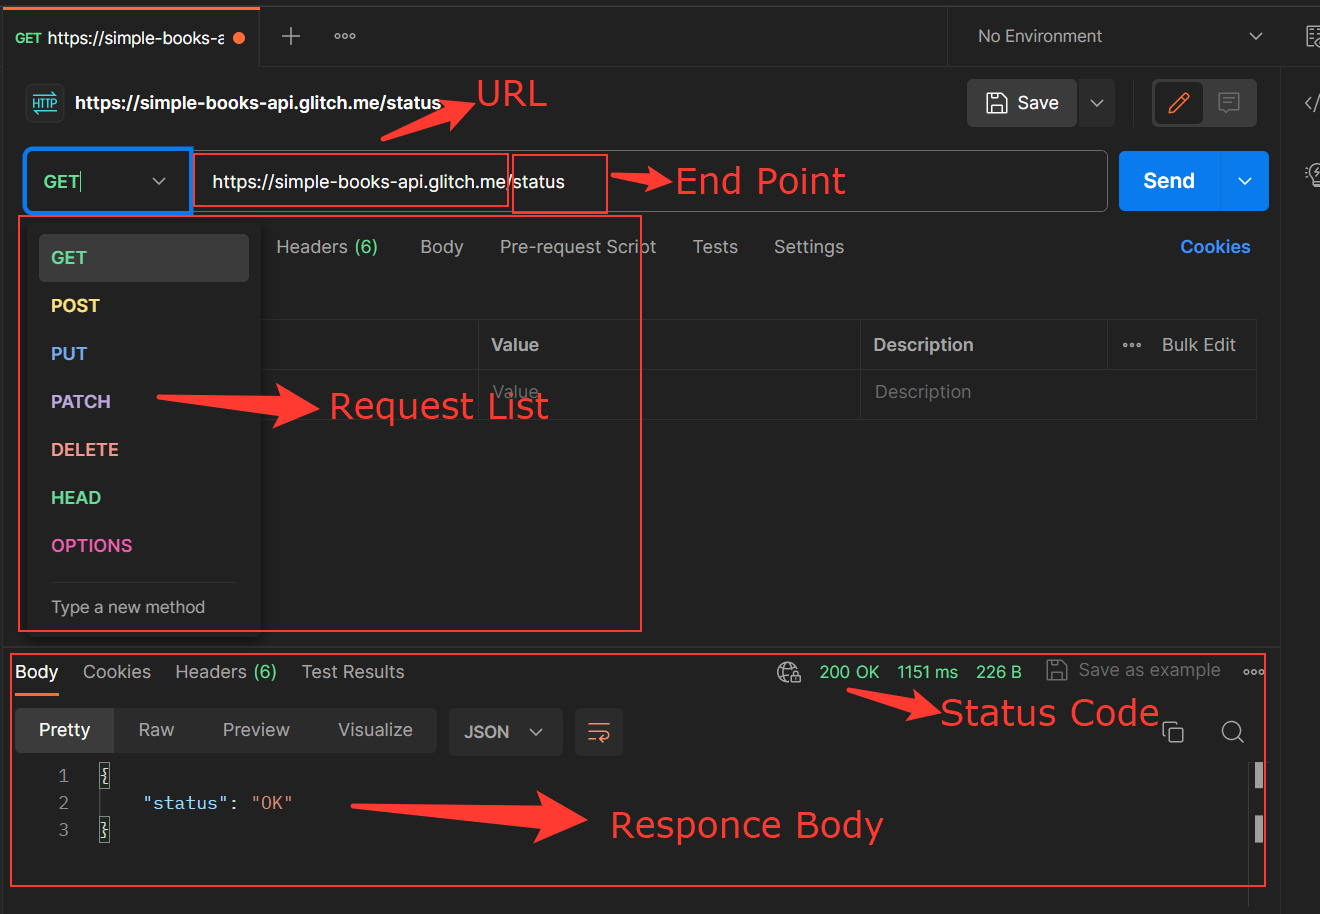Click the request title simple-books-api.glitch.me/status
1320x914 pixels.
pos(258,103)
